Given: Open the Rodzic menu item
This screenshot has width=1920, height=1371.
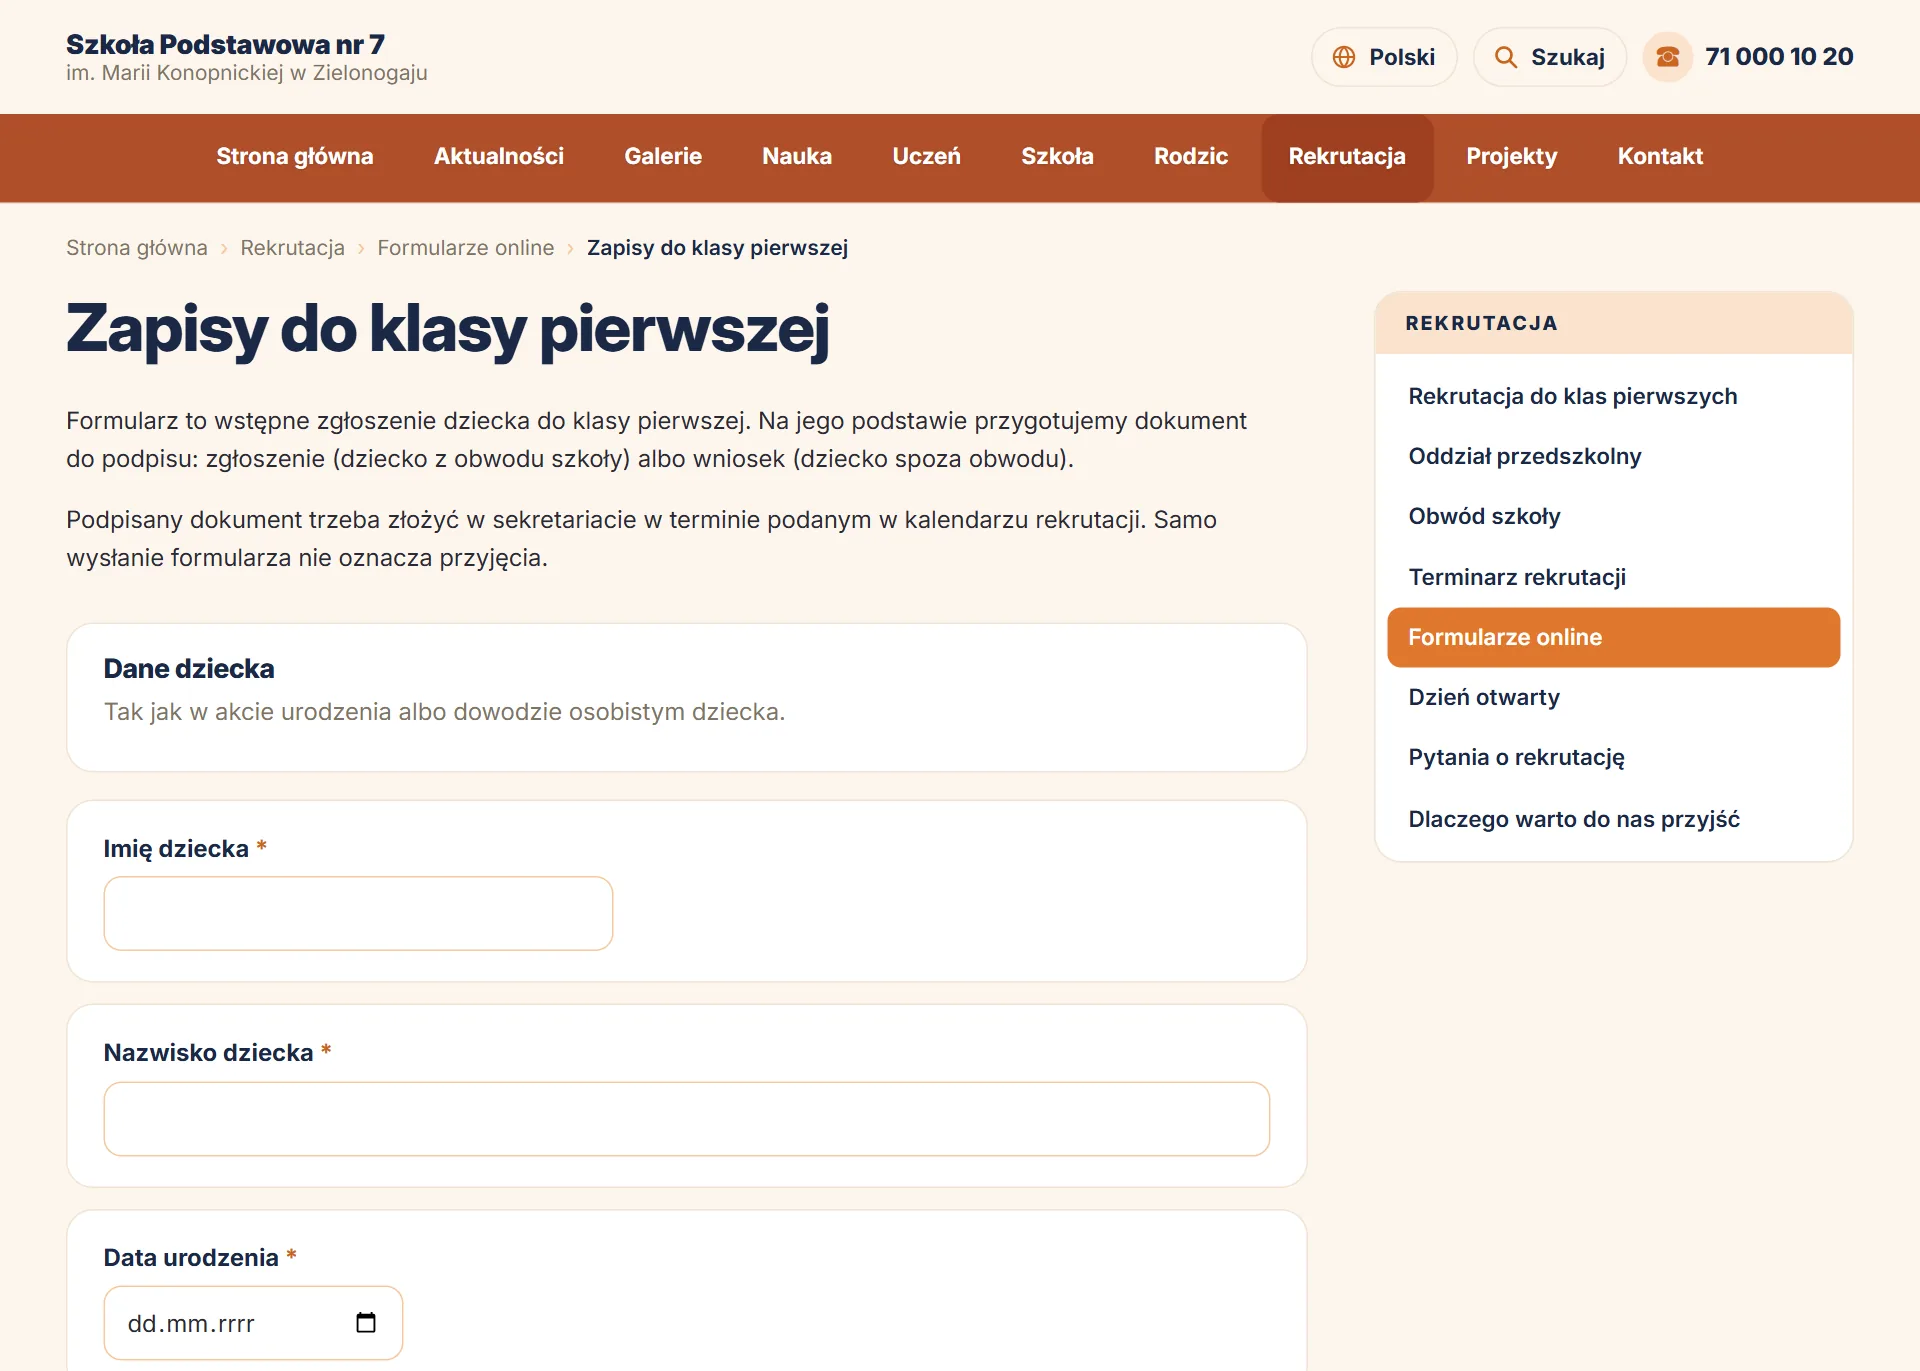Looking at the screenshot, I should 1191,157.
